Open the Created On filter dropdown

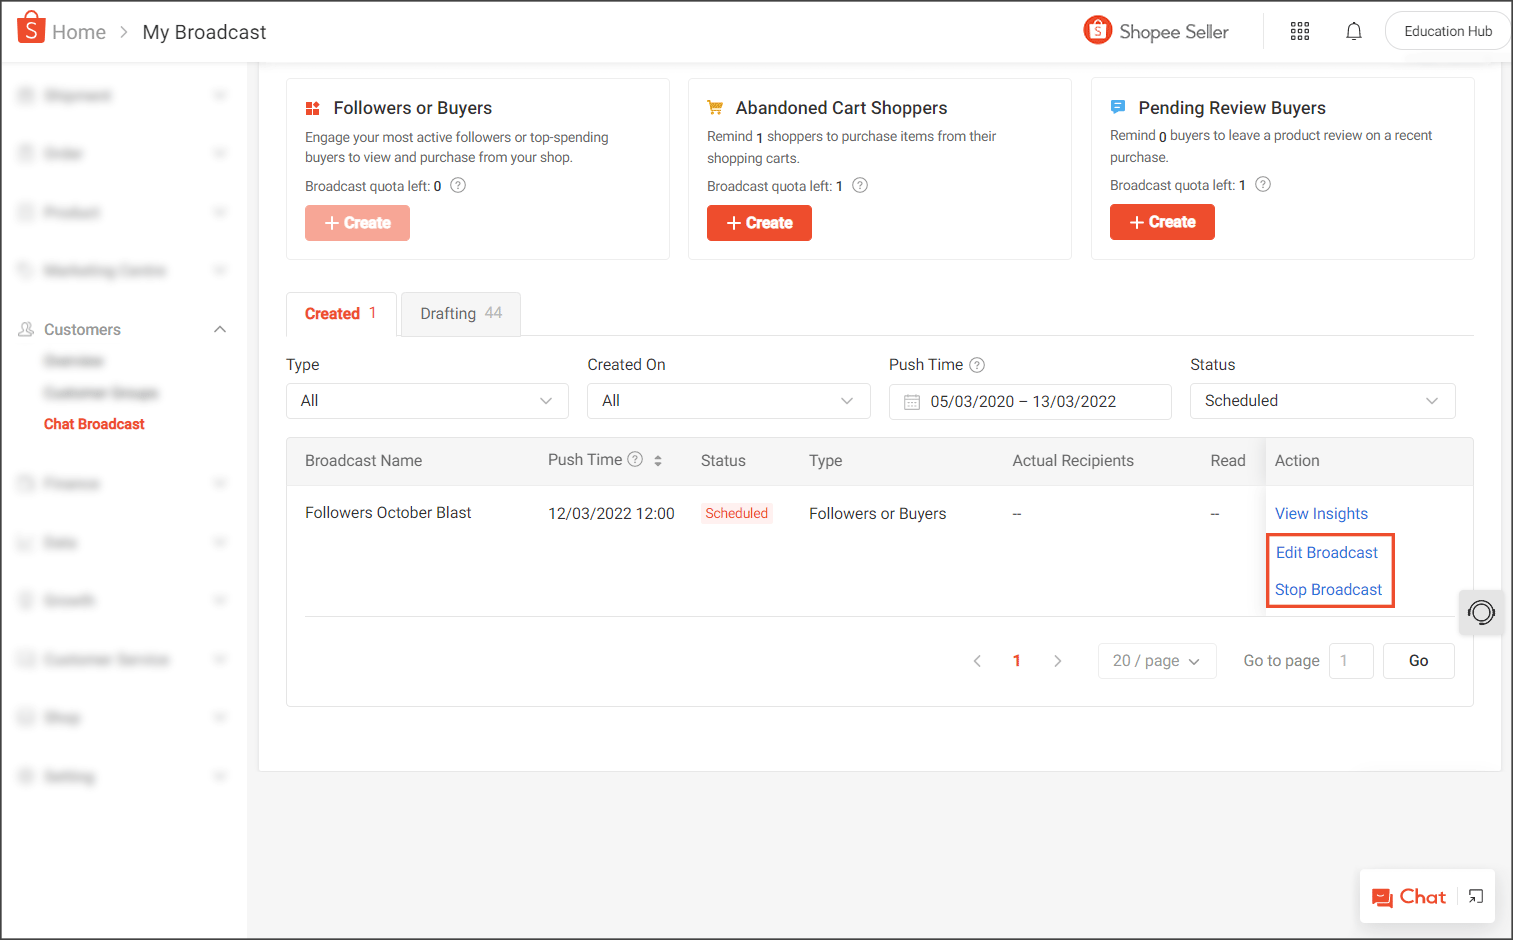pyautogui.click(x=729, y=400)
